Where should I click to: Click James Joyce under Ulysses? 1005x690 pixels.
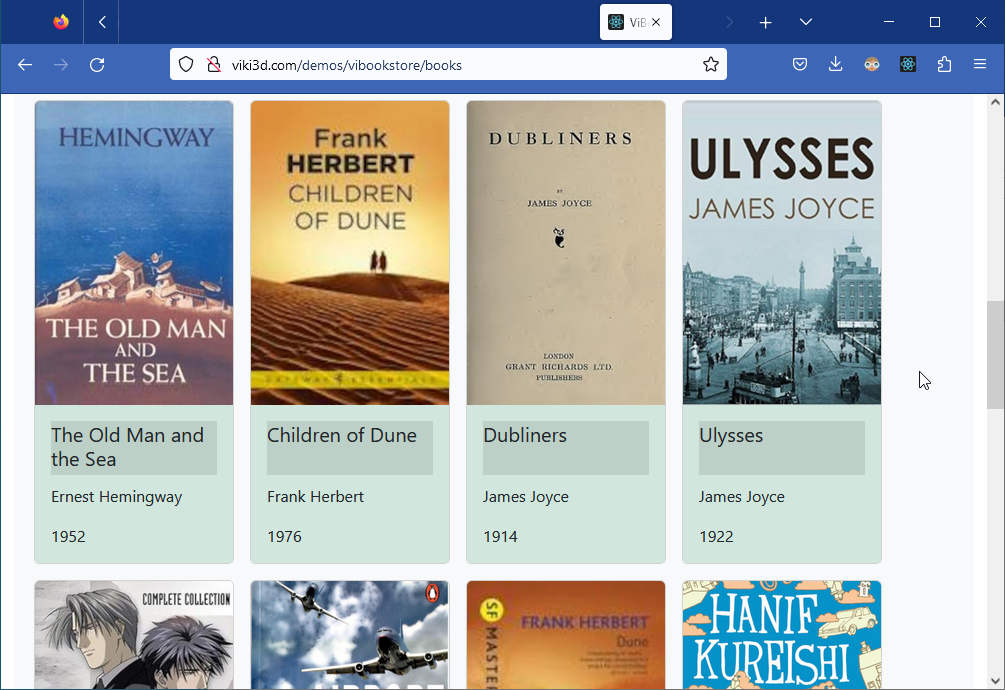(742, 497)
